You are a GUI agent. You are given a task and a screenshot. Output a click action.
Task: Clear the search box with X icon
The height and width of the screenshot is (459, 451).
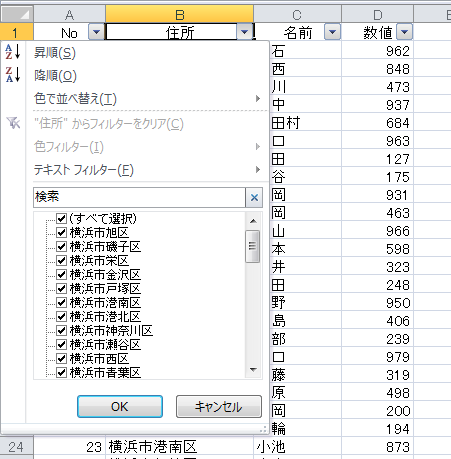254,197
